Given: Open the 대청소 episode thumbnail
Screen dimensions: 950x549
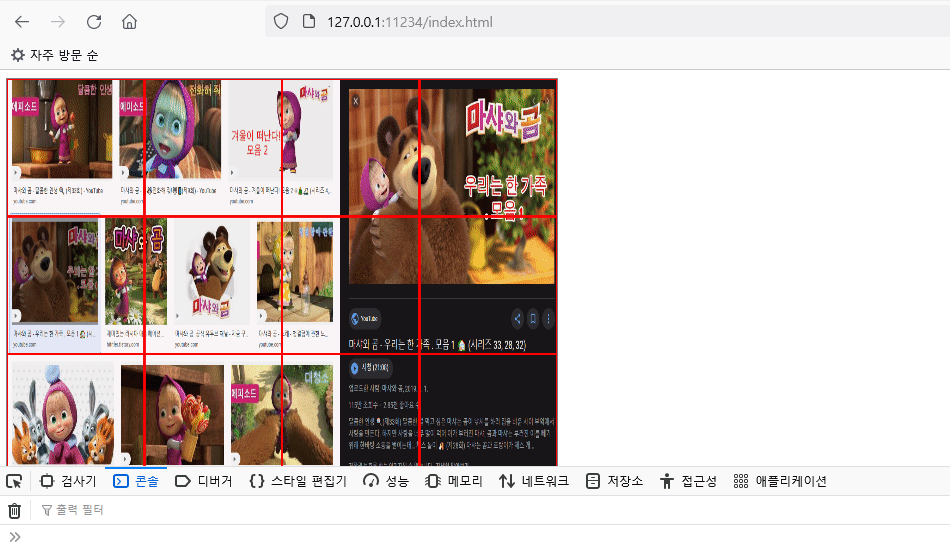Looking at the screenshot, I should pyautogui.click(x=282, y=414).
